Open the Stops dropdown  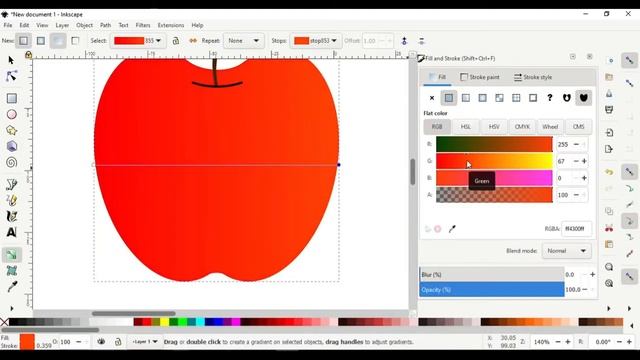316,41
